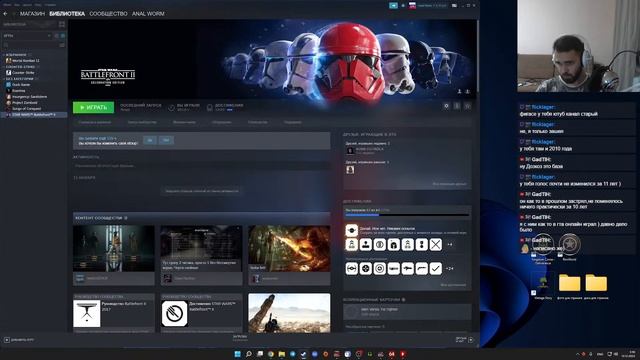This screenshot has width=640, height=360.
Task: Open the middle community content thumbnail
Action: point(201,249)
